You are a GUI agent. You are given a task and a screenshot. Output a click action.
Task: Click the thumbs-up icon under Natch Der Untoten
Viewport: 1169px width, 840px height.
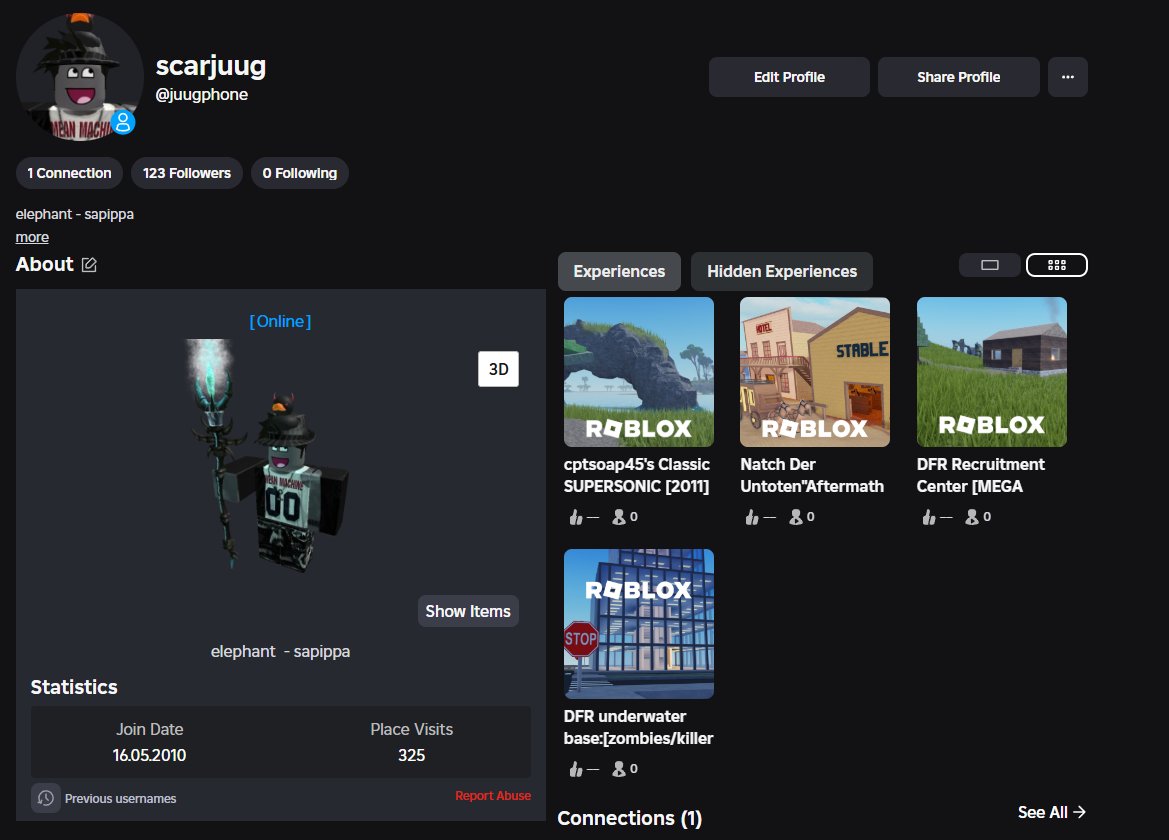751,518
